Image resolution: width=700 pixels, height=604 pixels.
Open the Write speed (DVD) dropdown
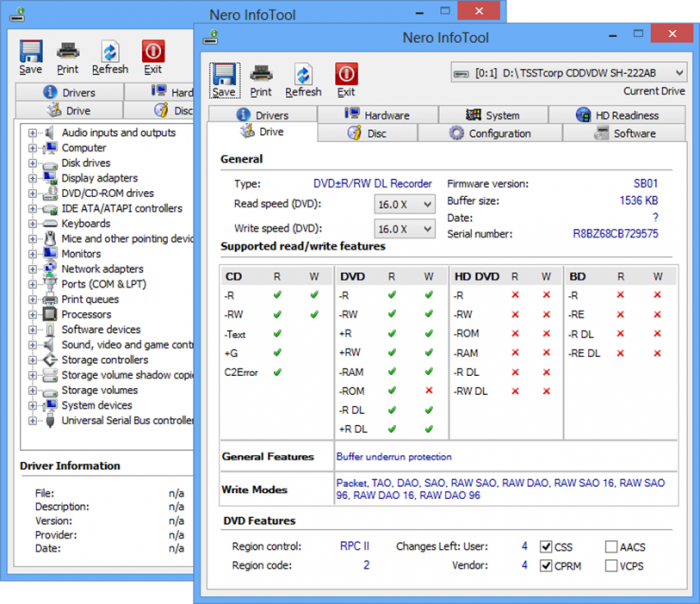click(404, 229)
